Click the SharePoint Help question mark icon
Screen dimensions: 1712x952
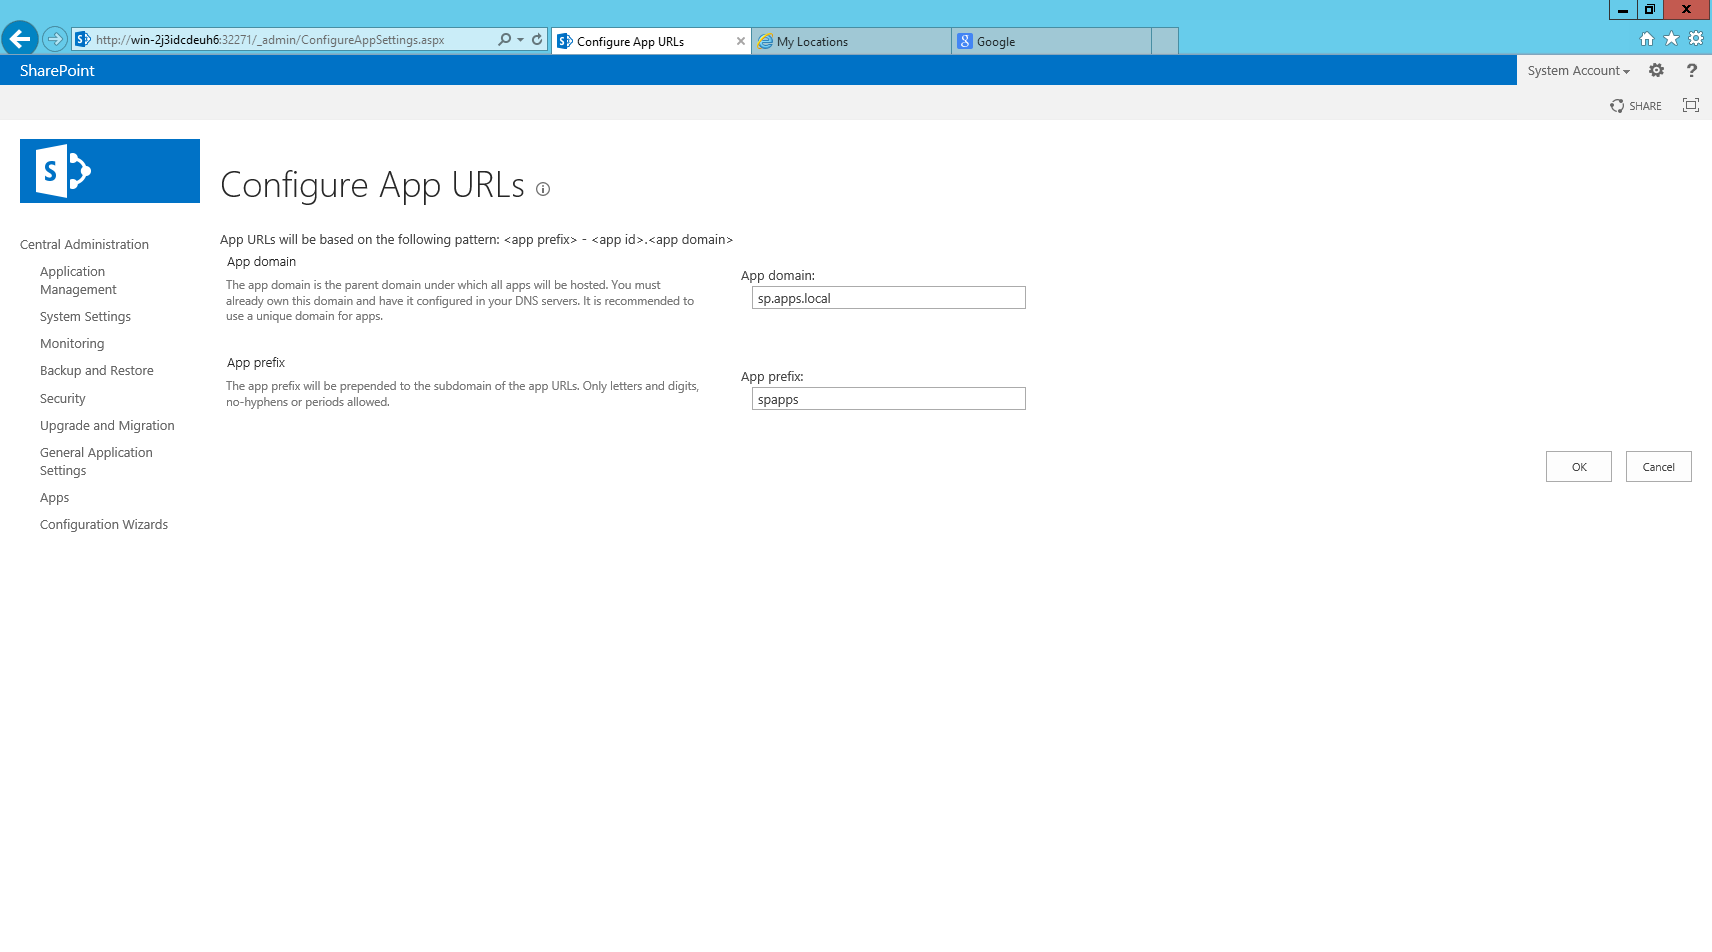click(1692, 70)
